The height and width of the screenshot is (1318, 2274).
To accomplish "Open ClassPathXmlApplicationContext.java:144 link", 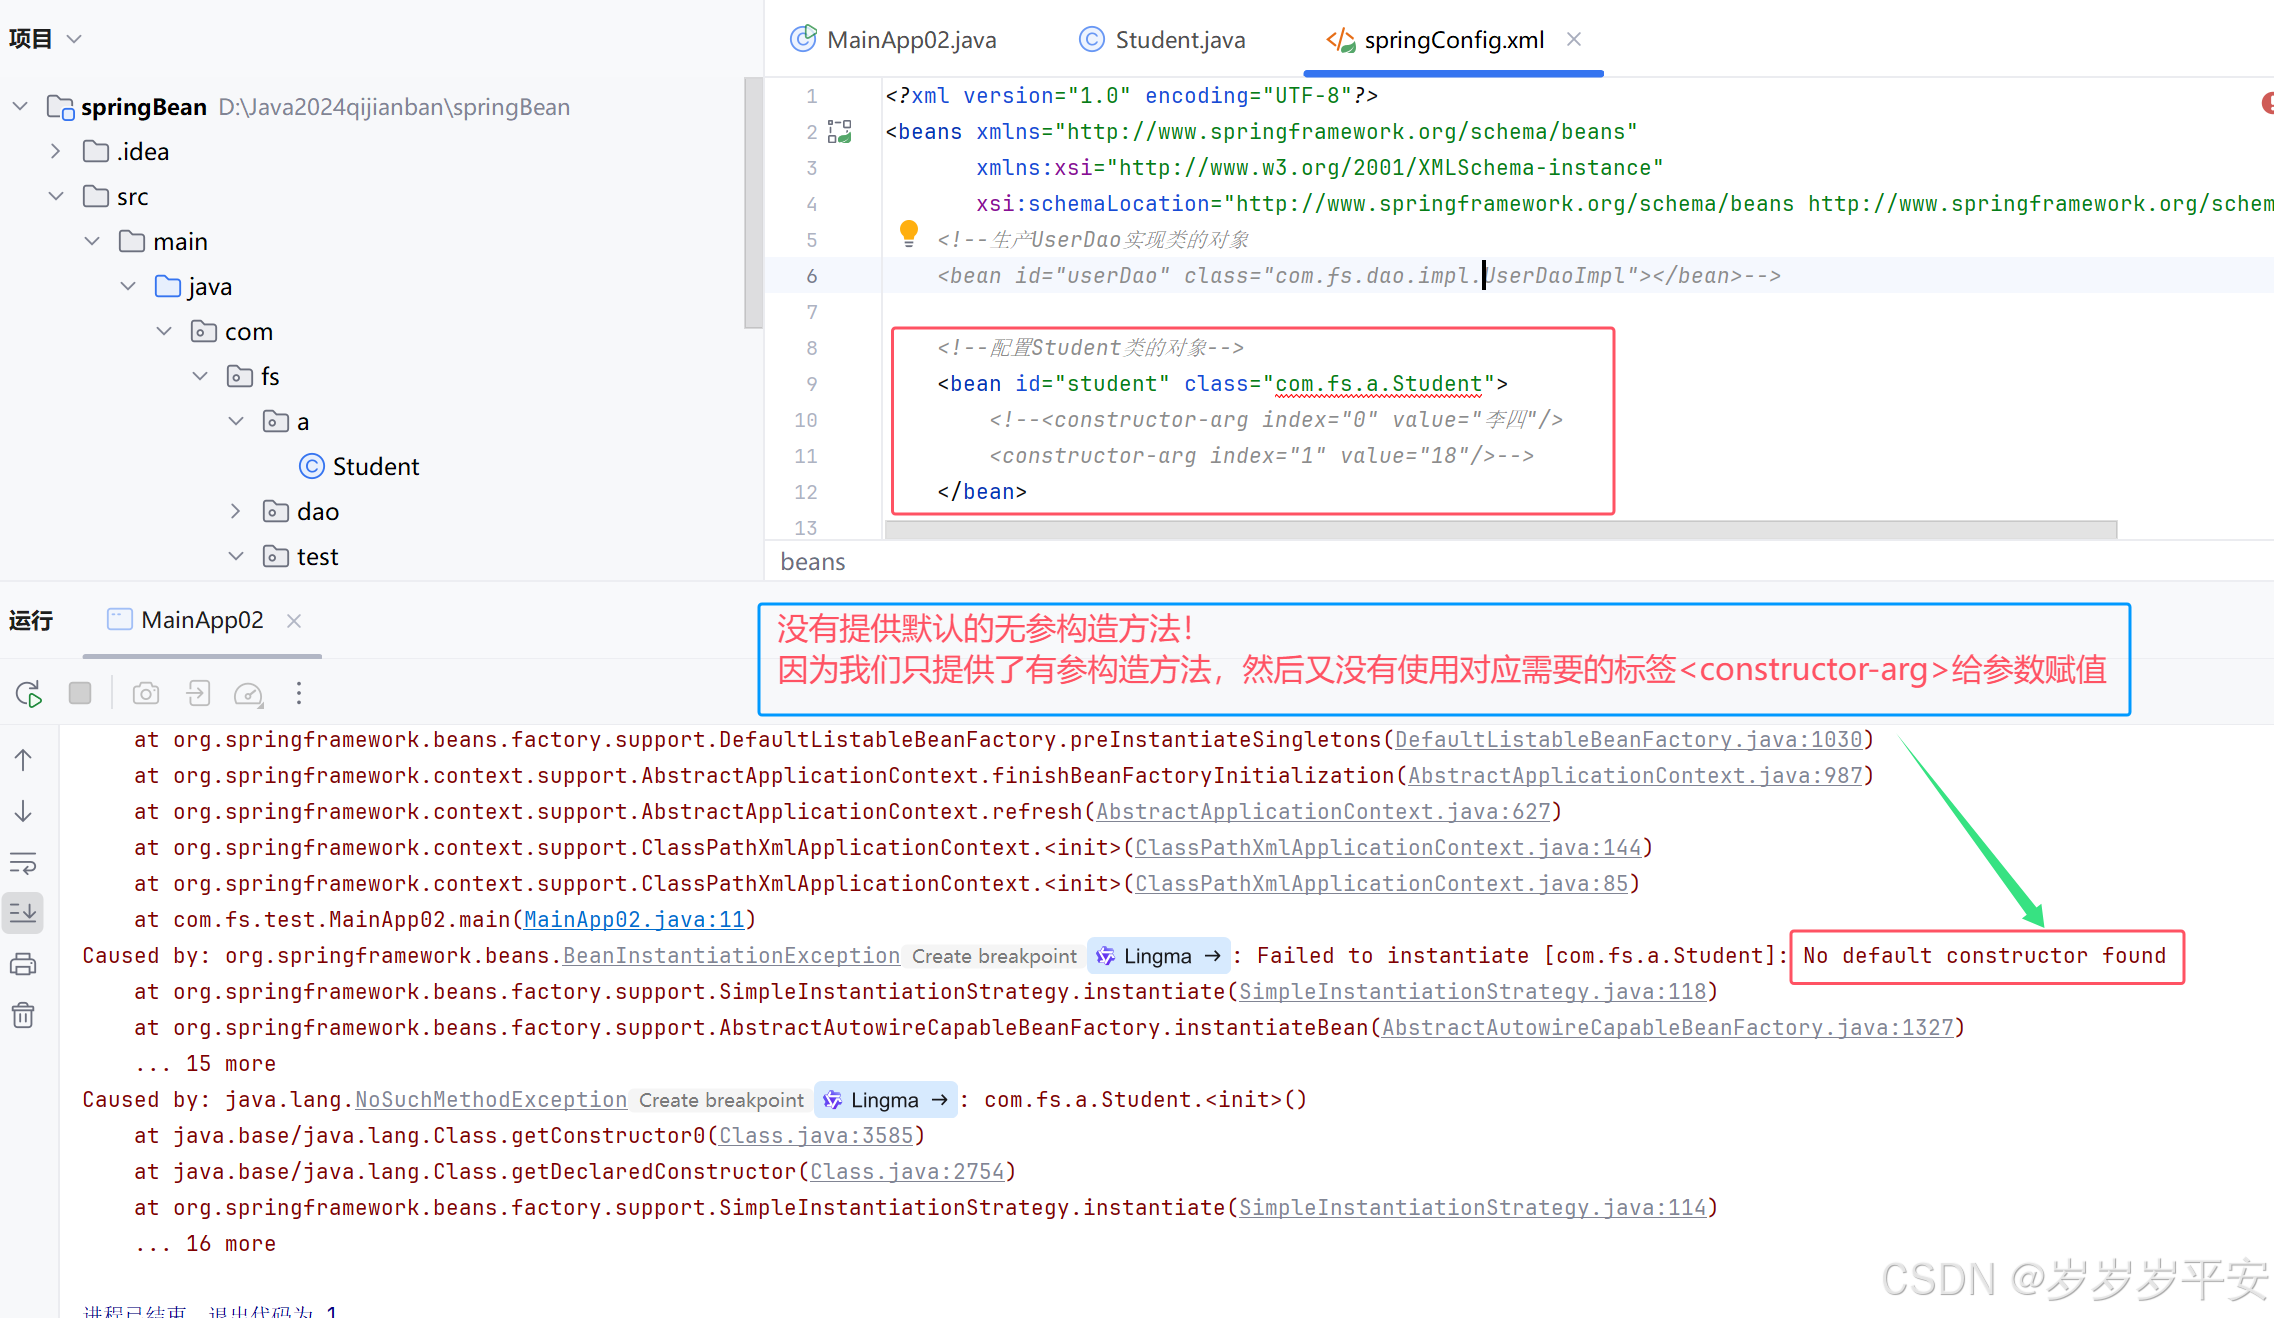I will (1388, 848).
